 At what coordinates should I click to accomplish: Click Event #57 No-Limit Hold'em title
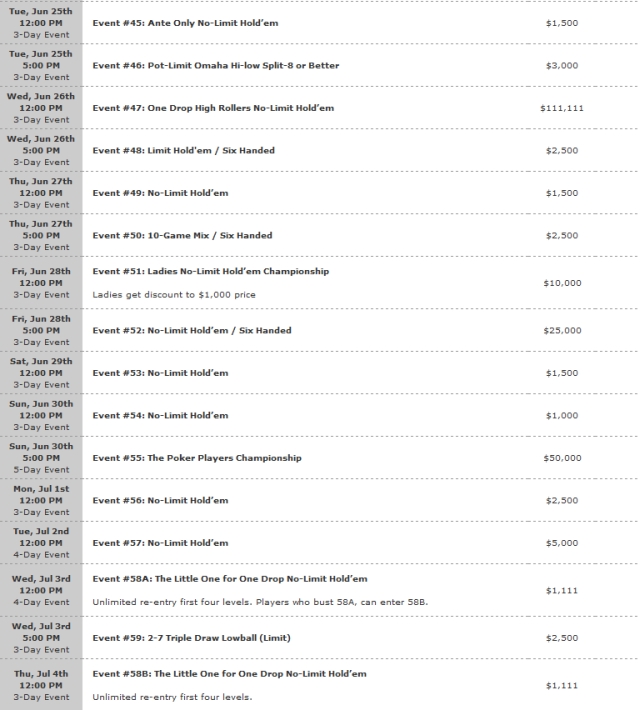click(160, 543)
